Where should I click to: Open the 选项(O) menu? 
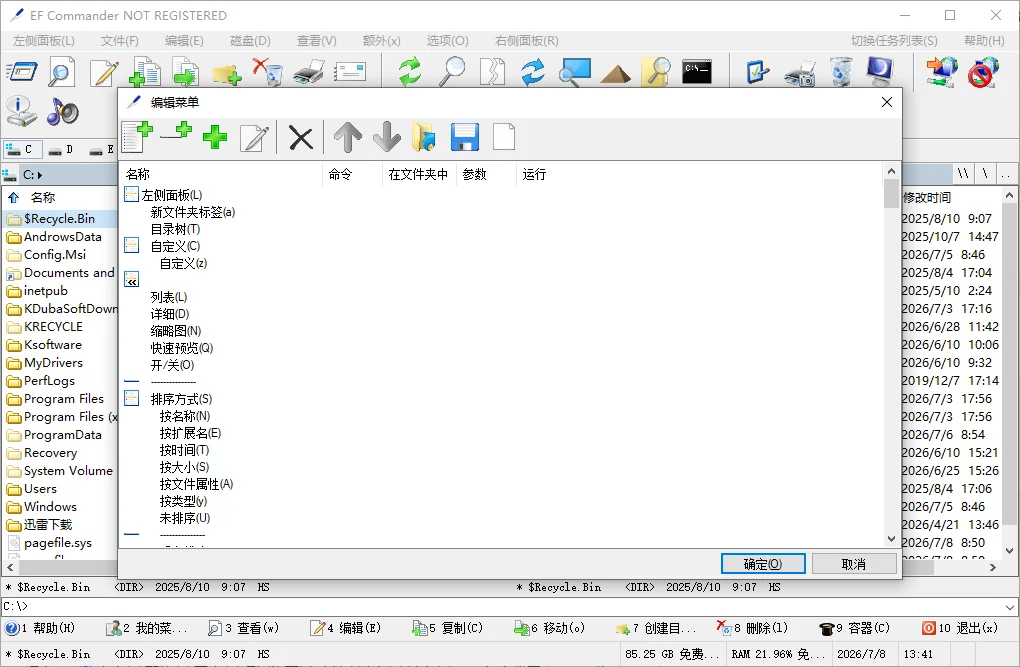[448, 40]
